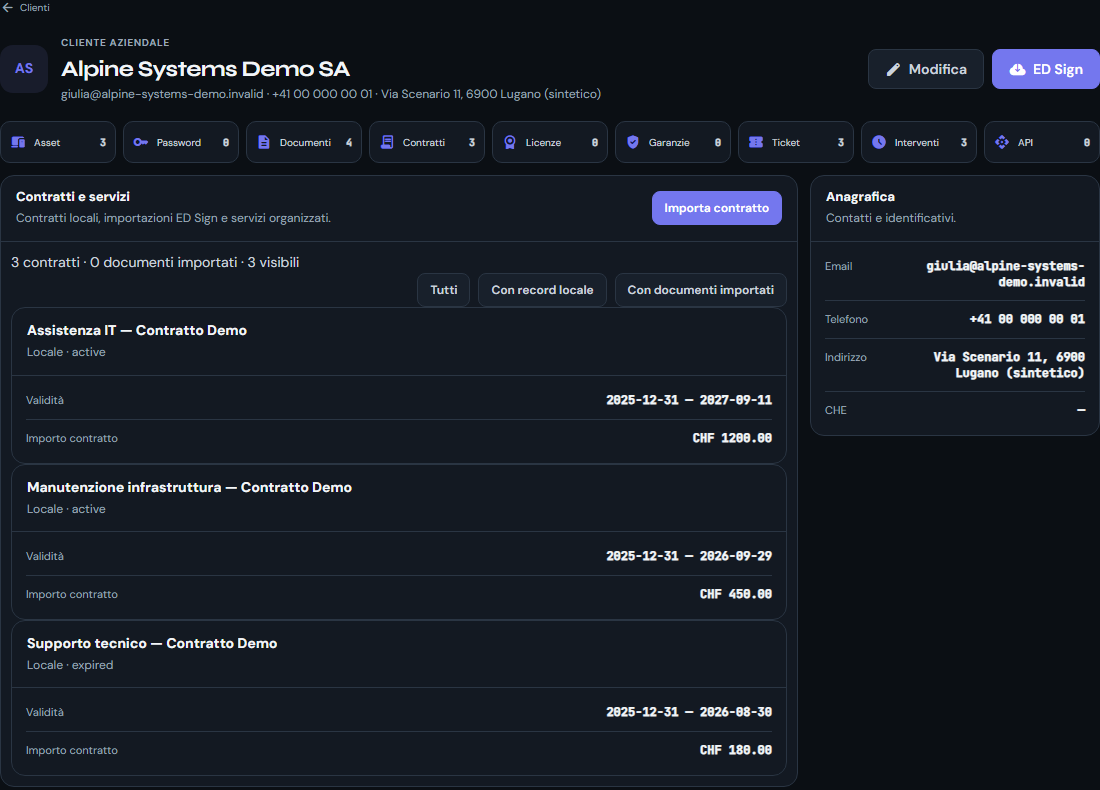Click amount CHF 180.00
The image size is (1100, 790).
point(736,750)
